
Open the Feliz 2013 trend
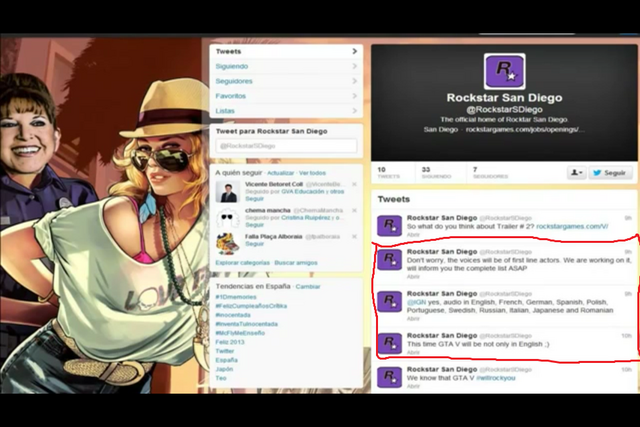click(x=230, y=342)
